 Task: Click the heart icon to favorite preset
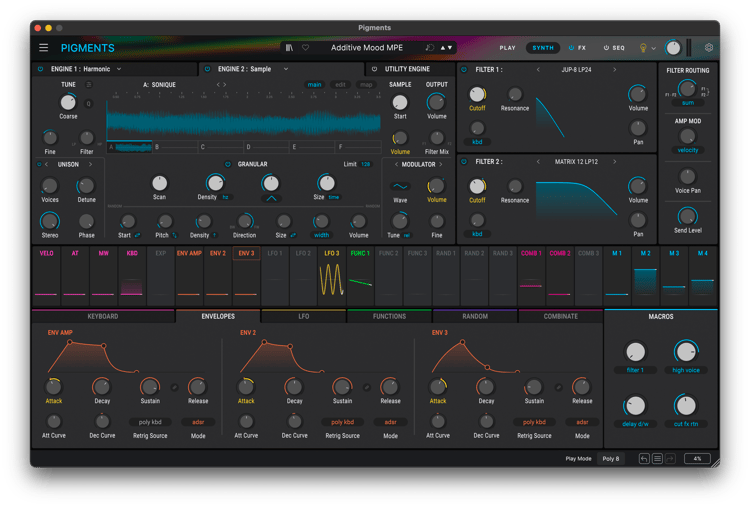coord(305,47)
